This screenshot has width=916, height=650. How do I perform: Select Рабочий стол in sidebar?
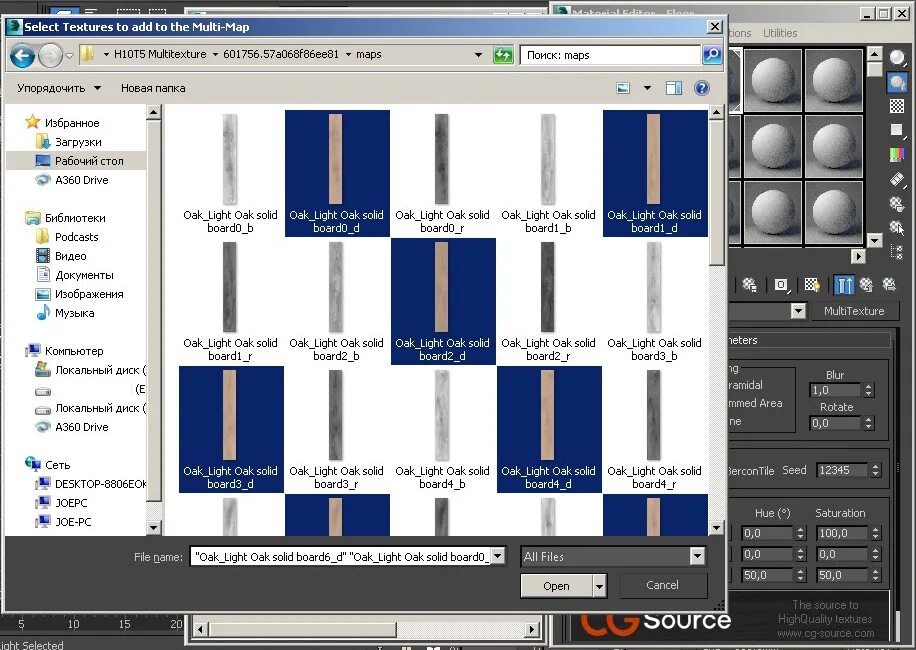(89, 161)
